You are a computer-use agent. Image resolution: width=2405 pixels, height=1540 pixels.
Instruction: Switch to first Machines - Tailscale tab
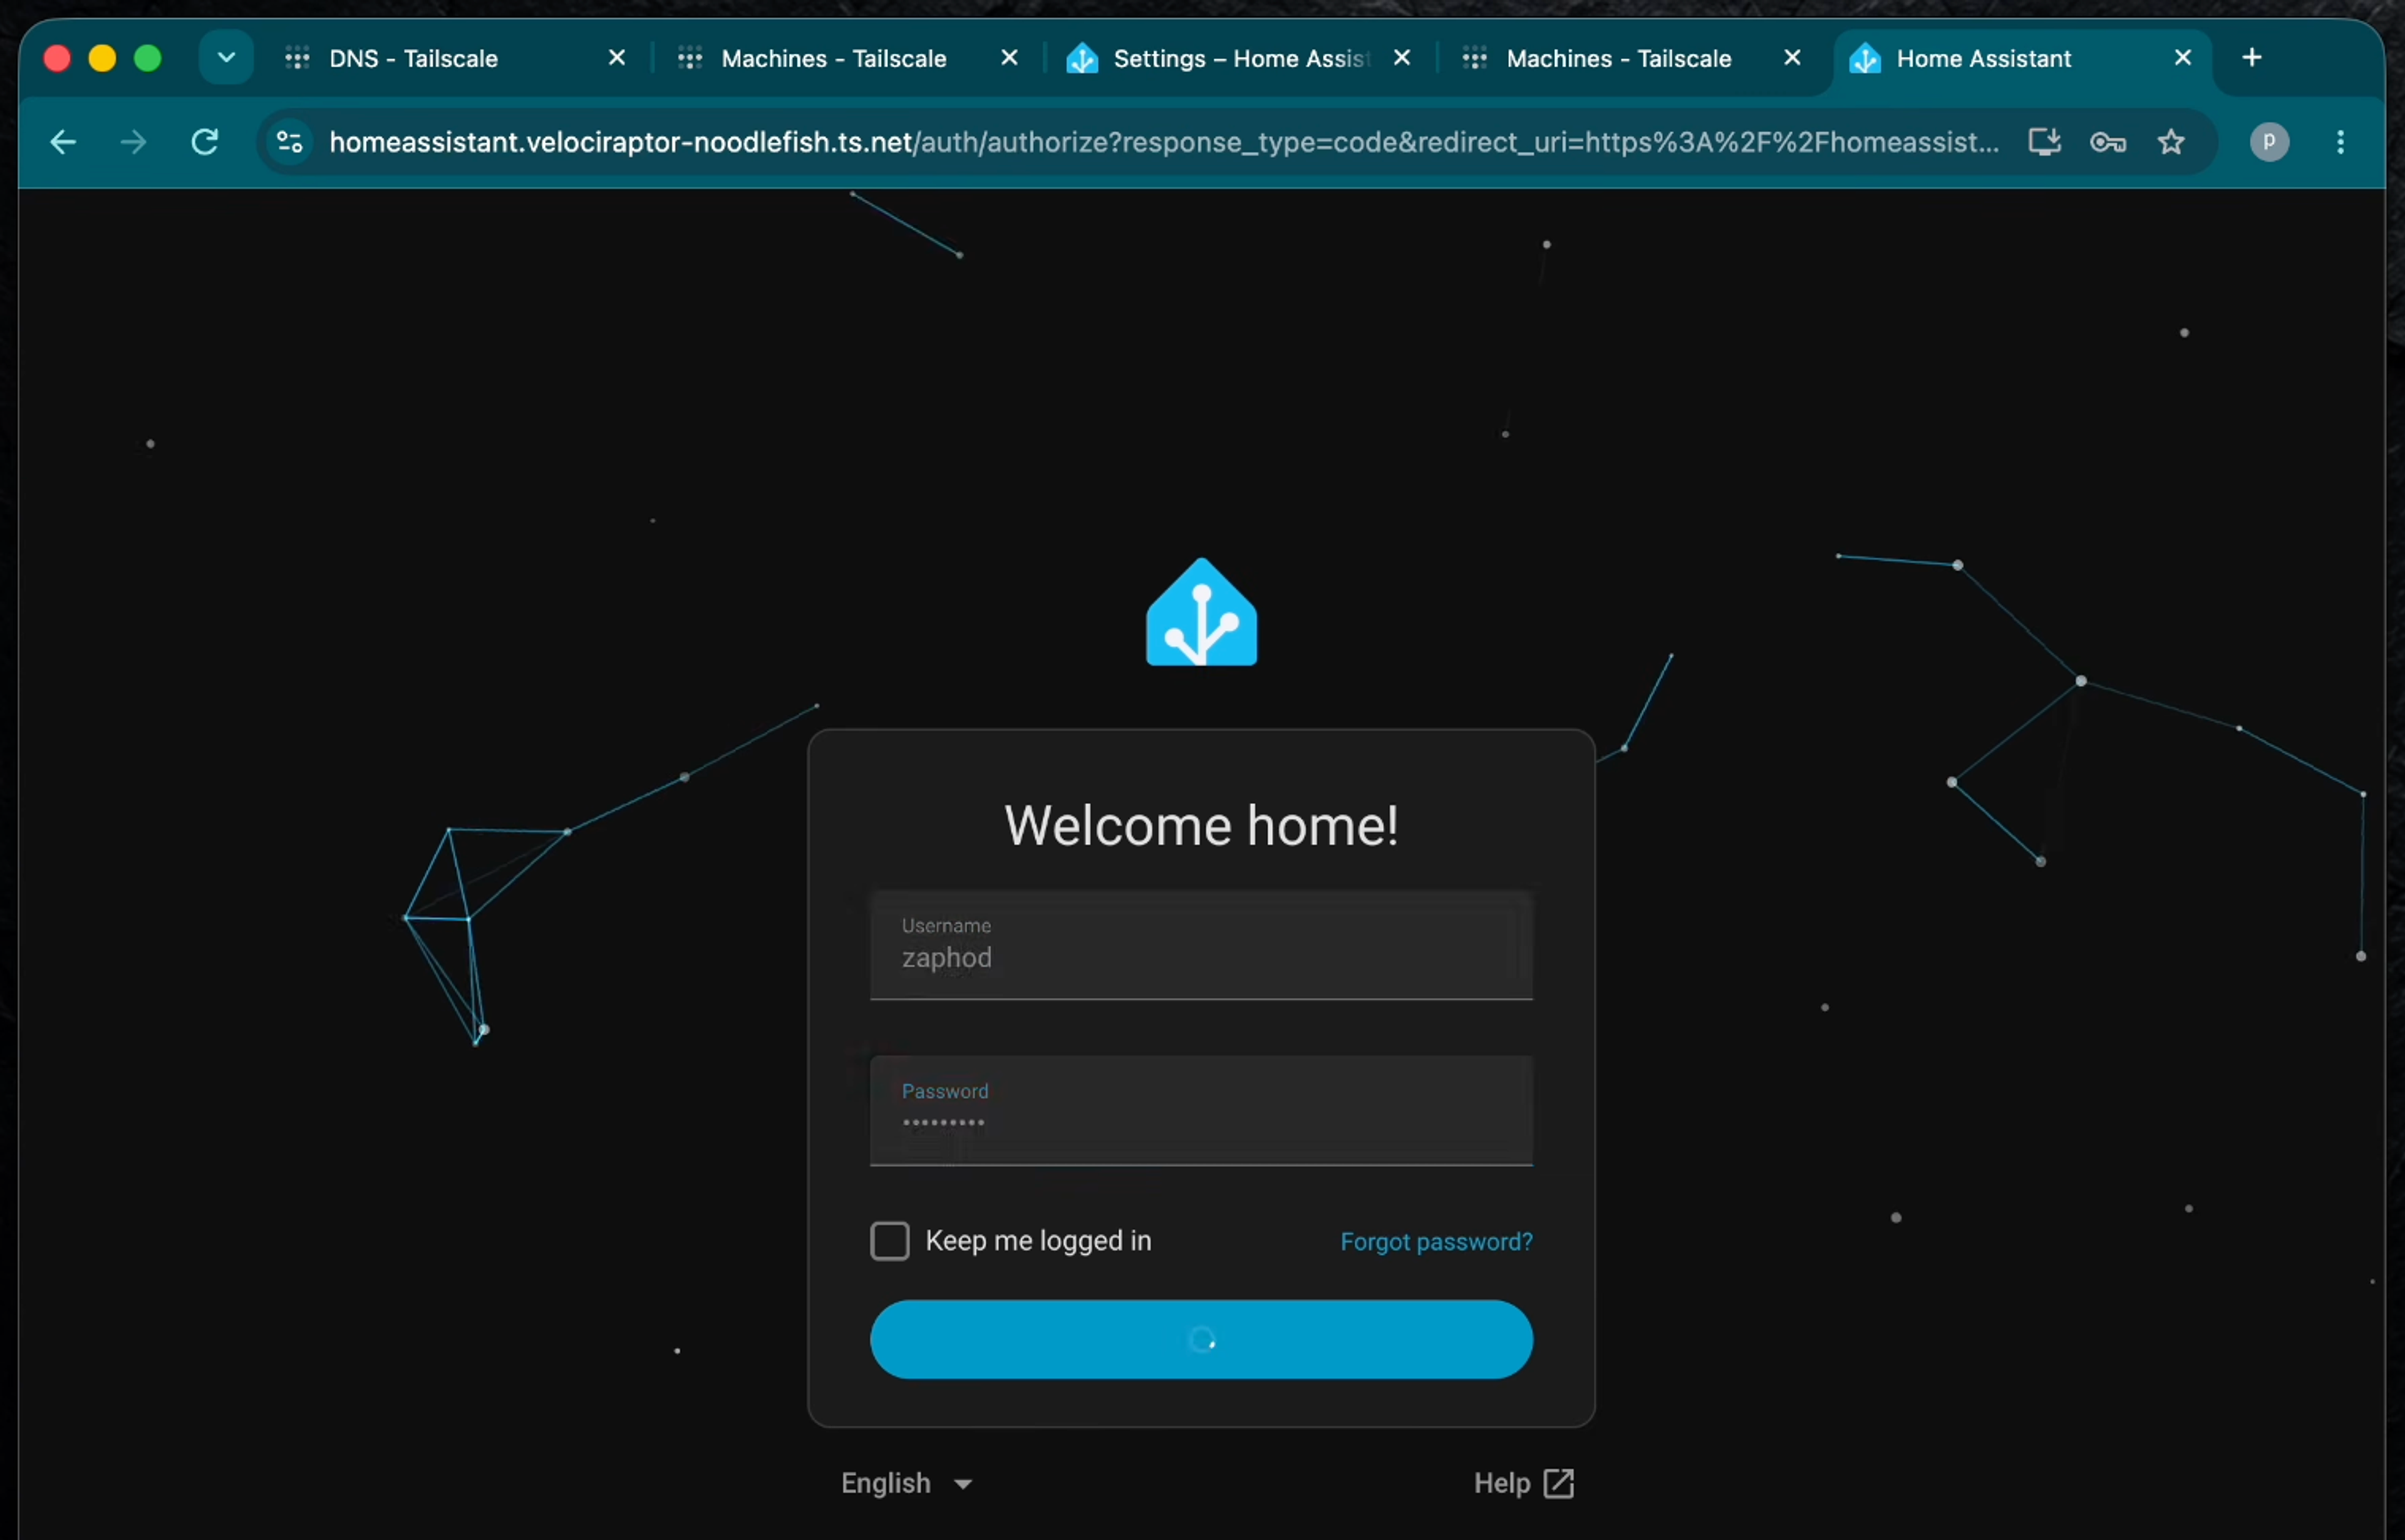tap(834, 59)
